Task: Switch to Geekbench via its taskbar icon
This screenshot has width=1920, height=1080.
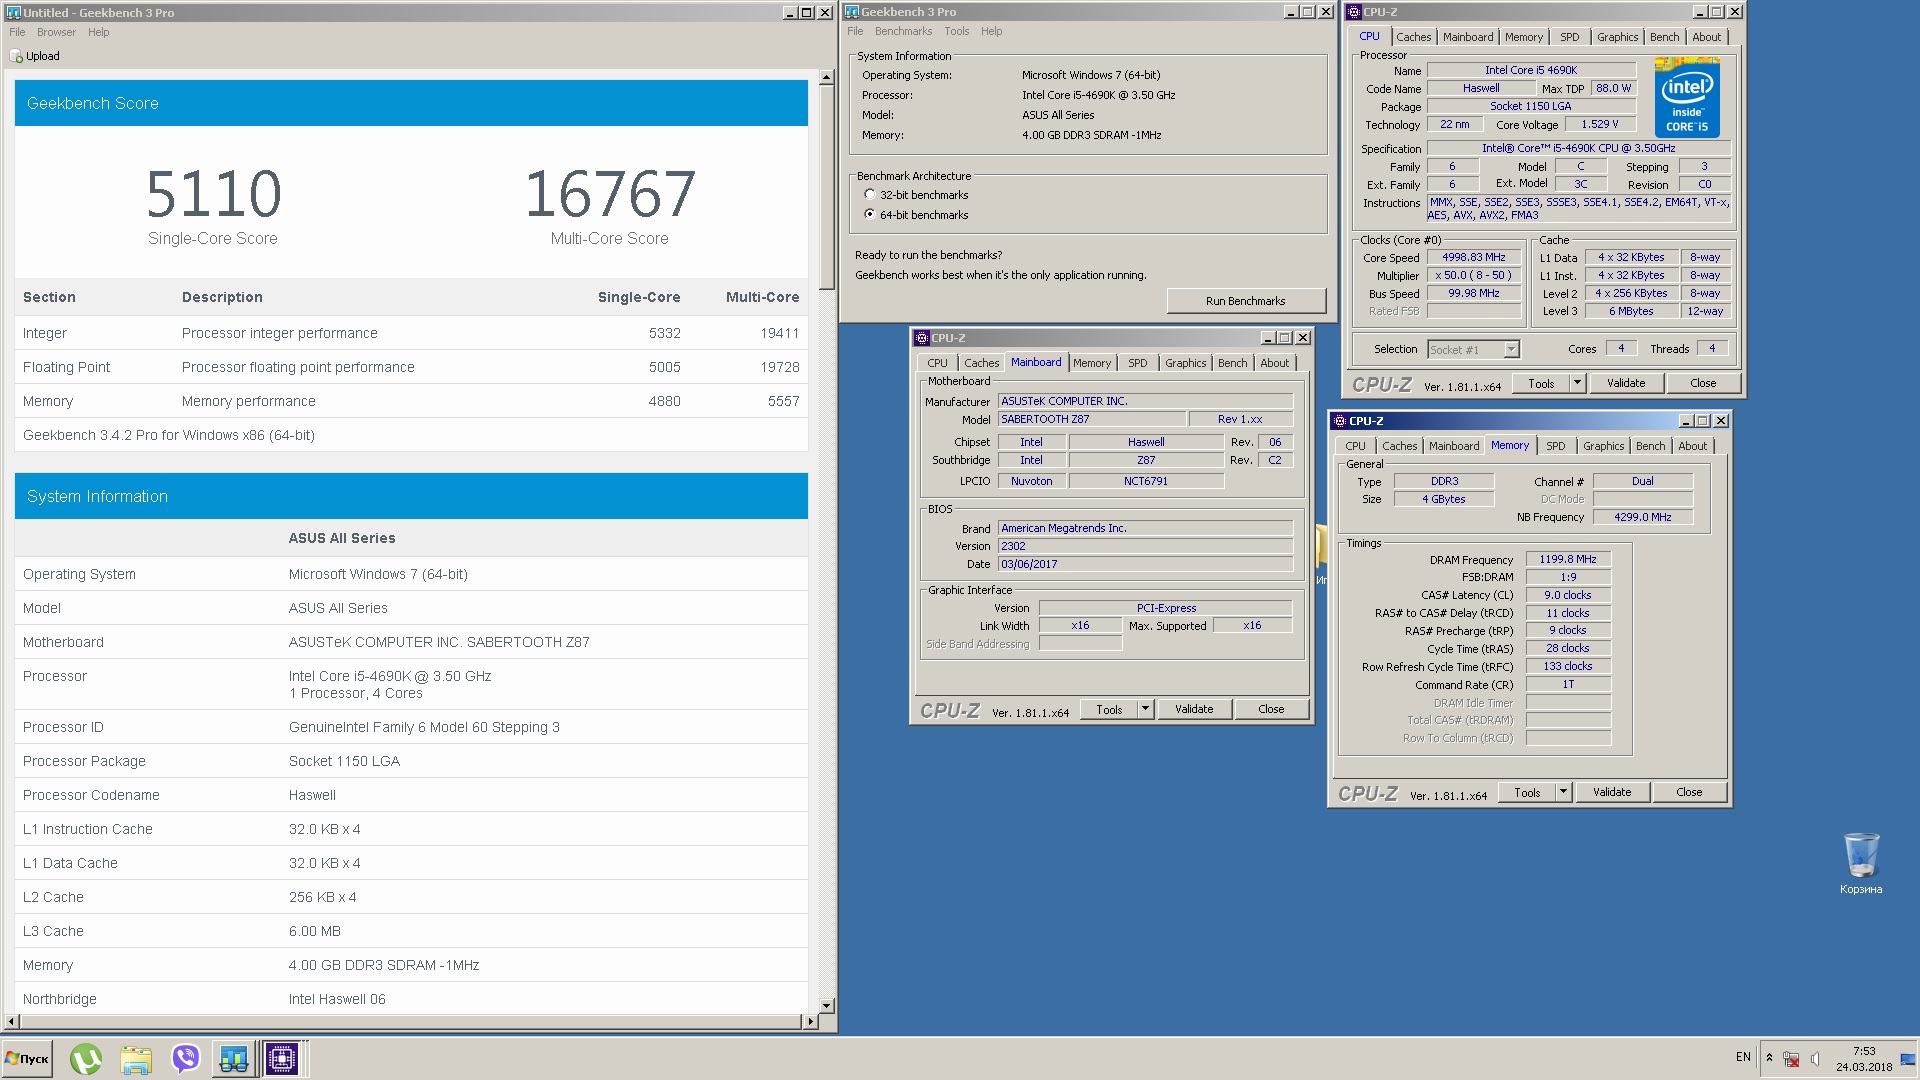Action: (234, 1058)
